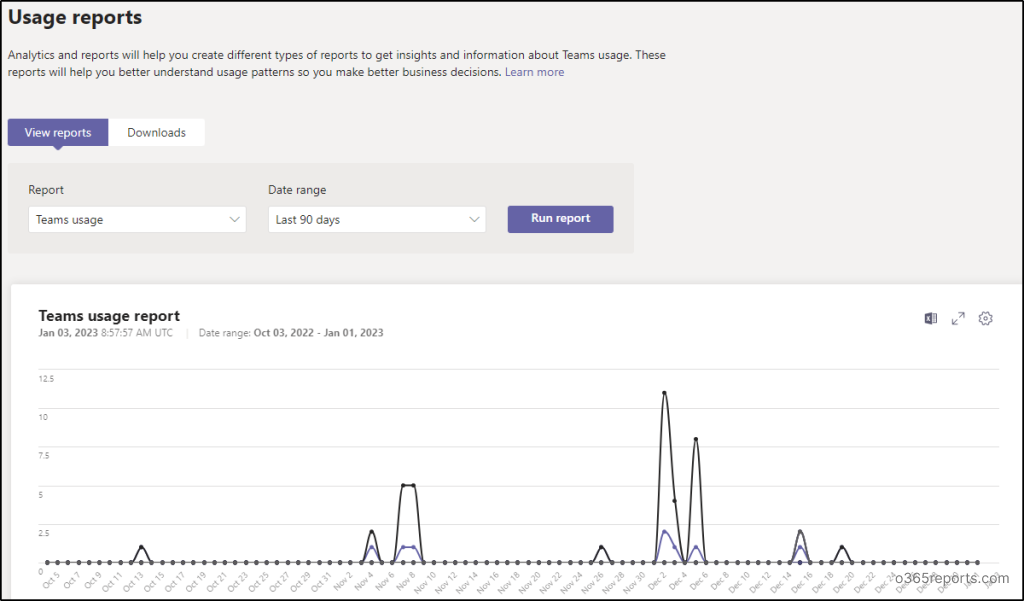Export the Teams usage report to Excel
The width and height of the screenshot is (1024, 601).
pos(930,318)
